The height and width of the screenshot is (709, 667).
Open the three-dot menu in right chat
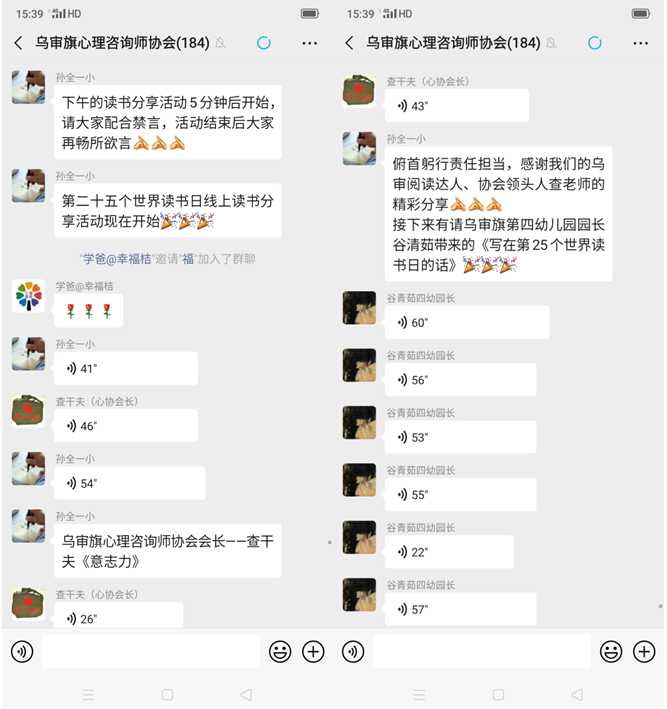[641, 43]
